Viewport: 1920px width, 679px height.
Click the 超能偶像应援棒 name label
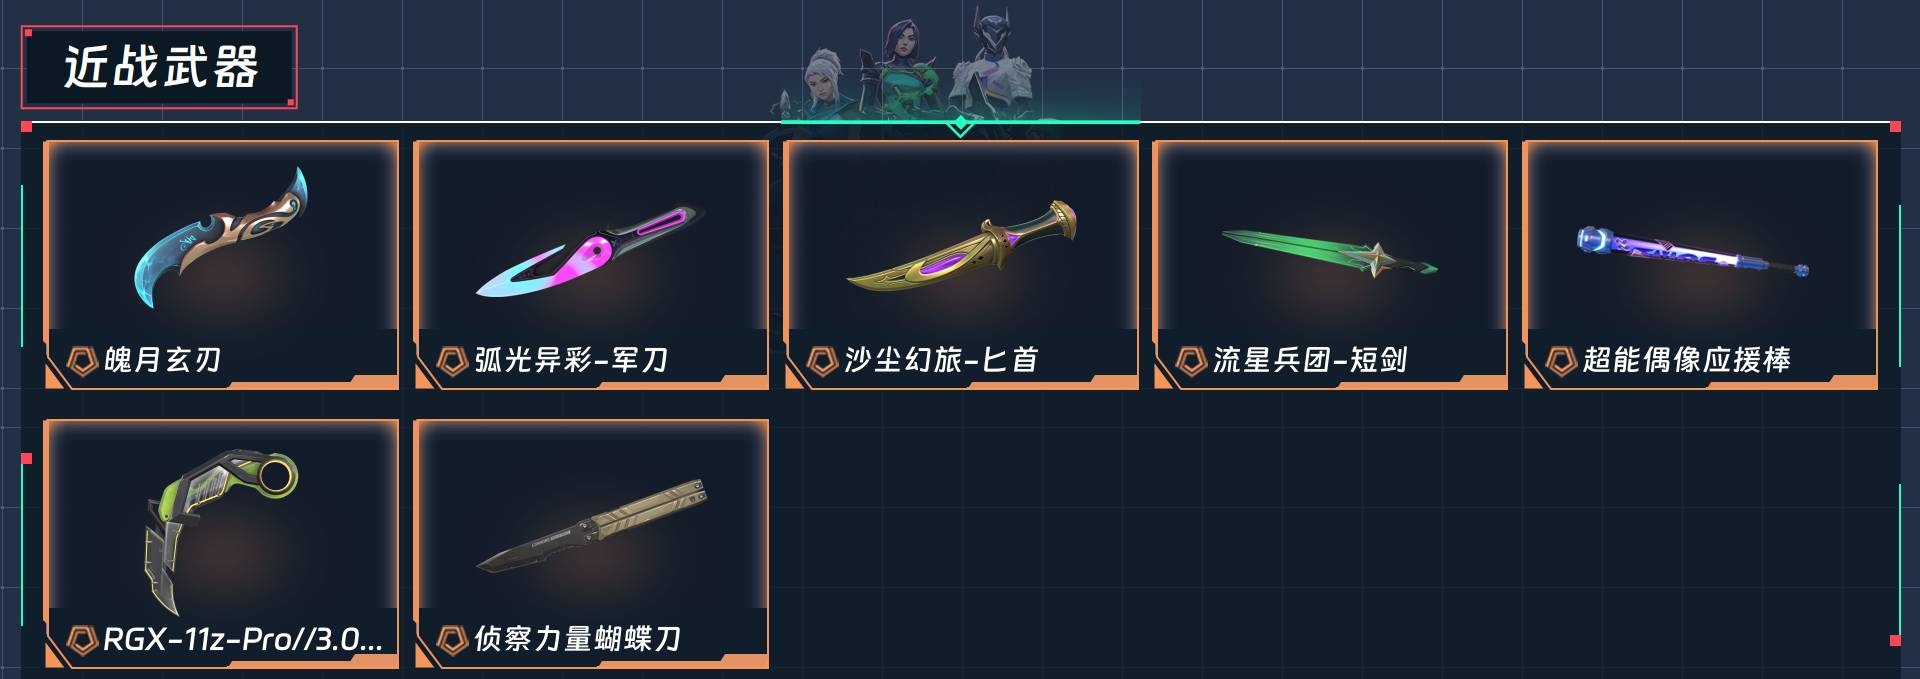click(x=1687, y=360)
